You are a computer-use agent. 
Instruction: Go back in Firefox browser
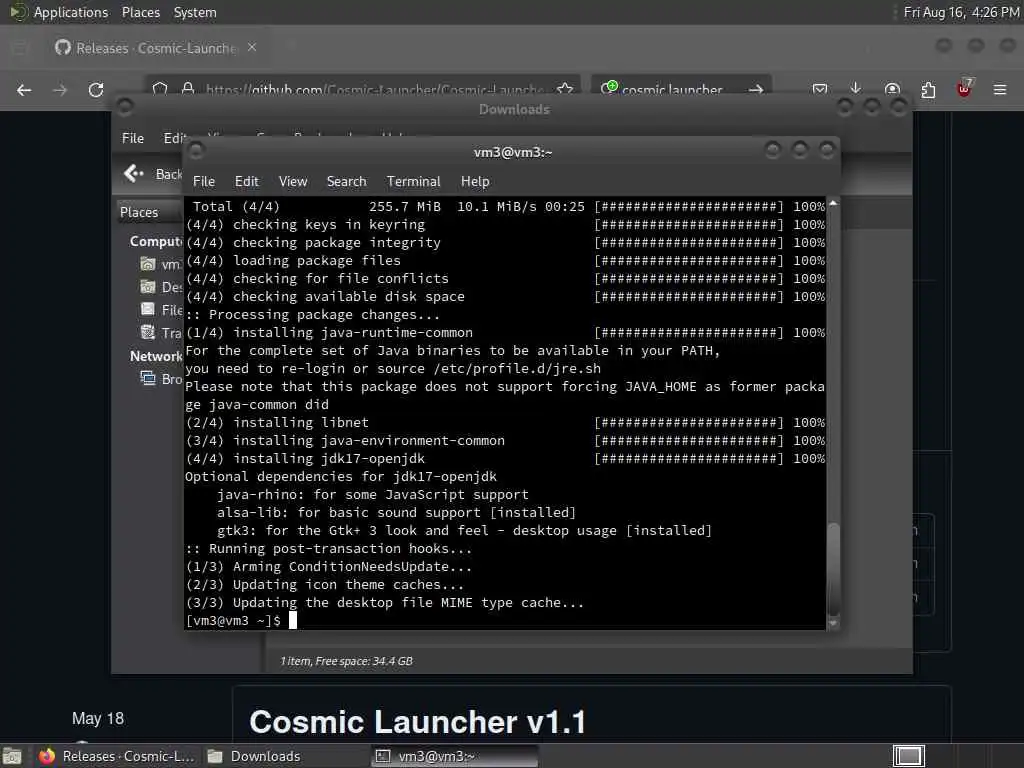coord(24,90)
